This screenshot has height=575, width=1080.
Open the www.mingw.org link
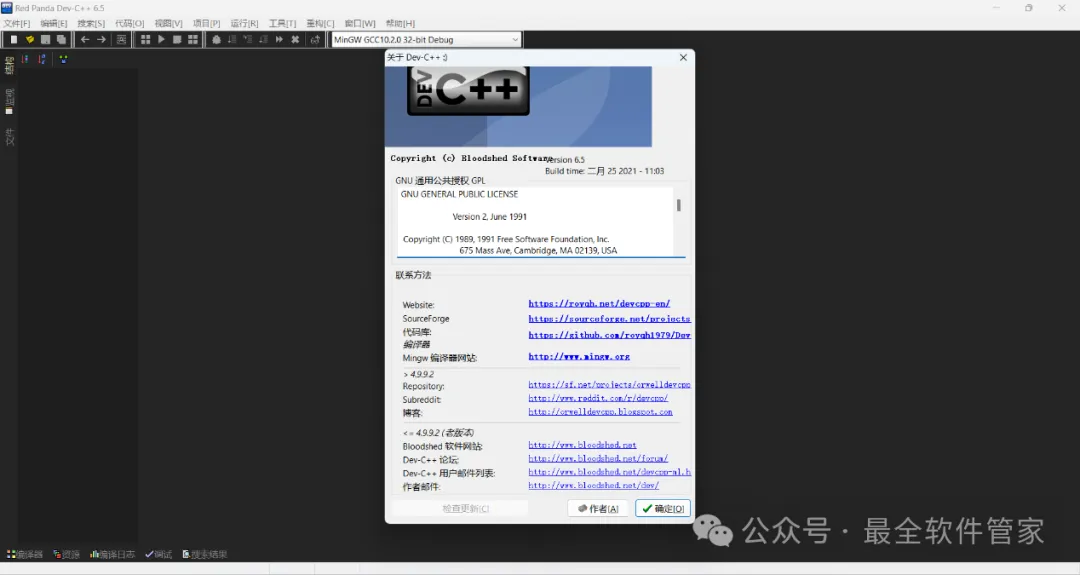point(579,357)
